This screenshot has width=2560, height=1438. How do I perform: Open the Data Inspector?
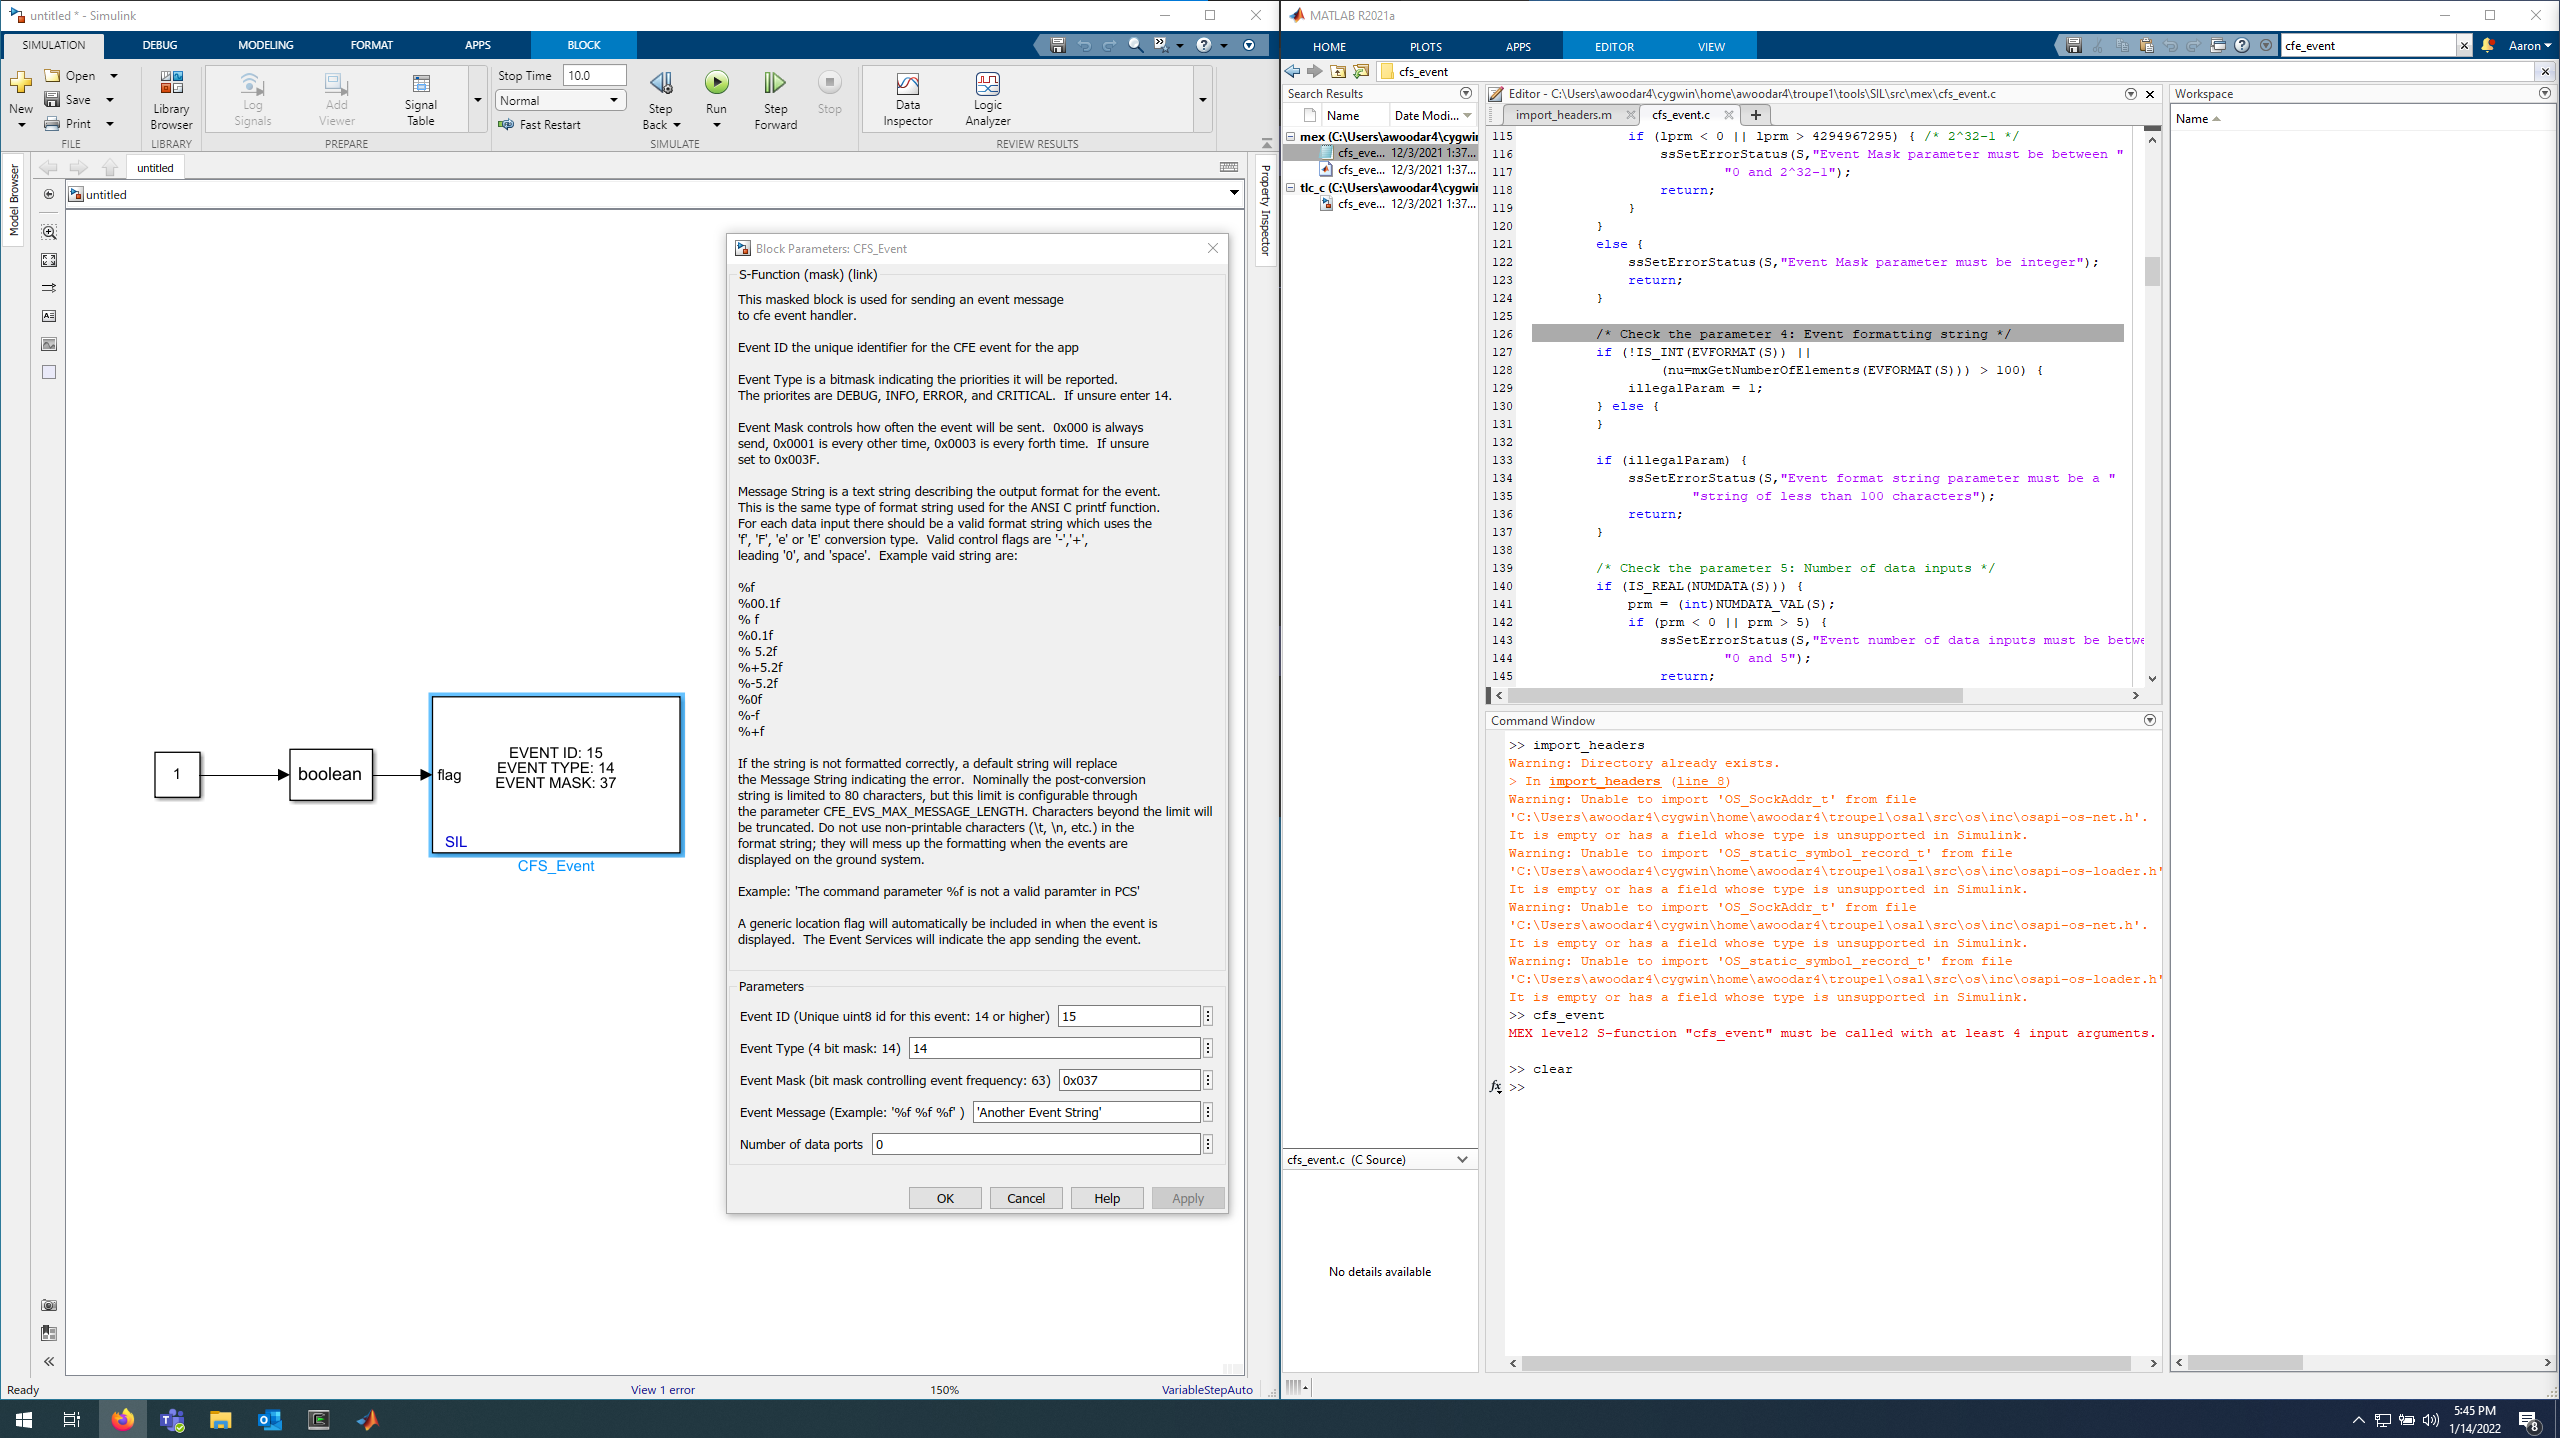pyautogui.click(x=906, y=97)
